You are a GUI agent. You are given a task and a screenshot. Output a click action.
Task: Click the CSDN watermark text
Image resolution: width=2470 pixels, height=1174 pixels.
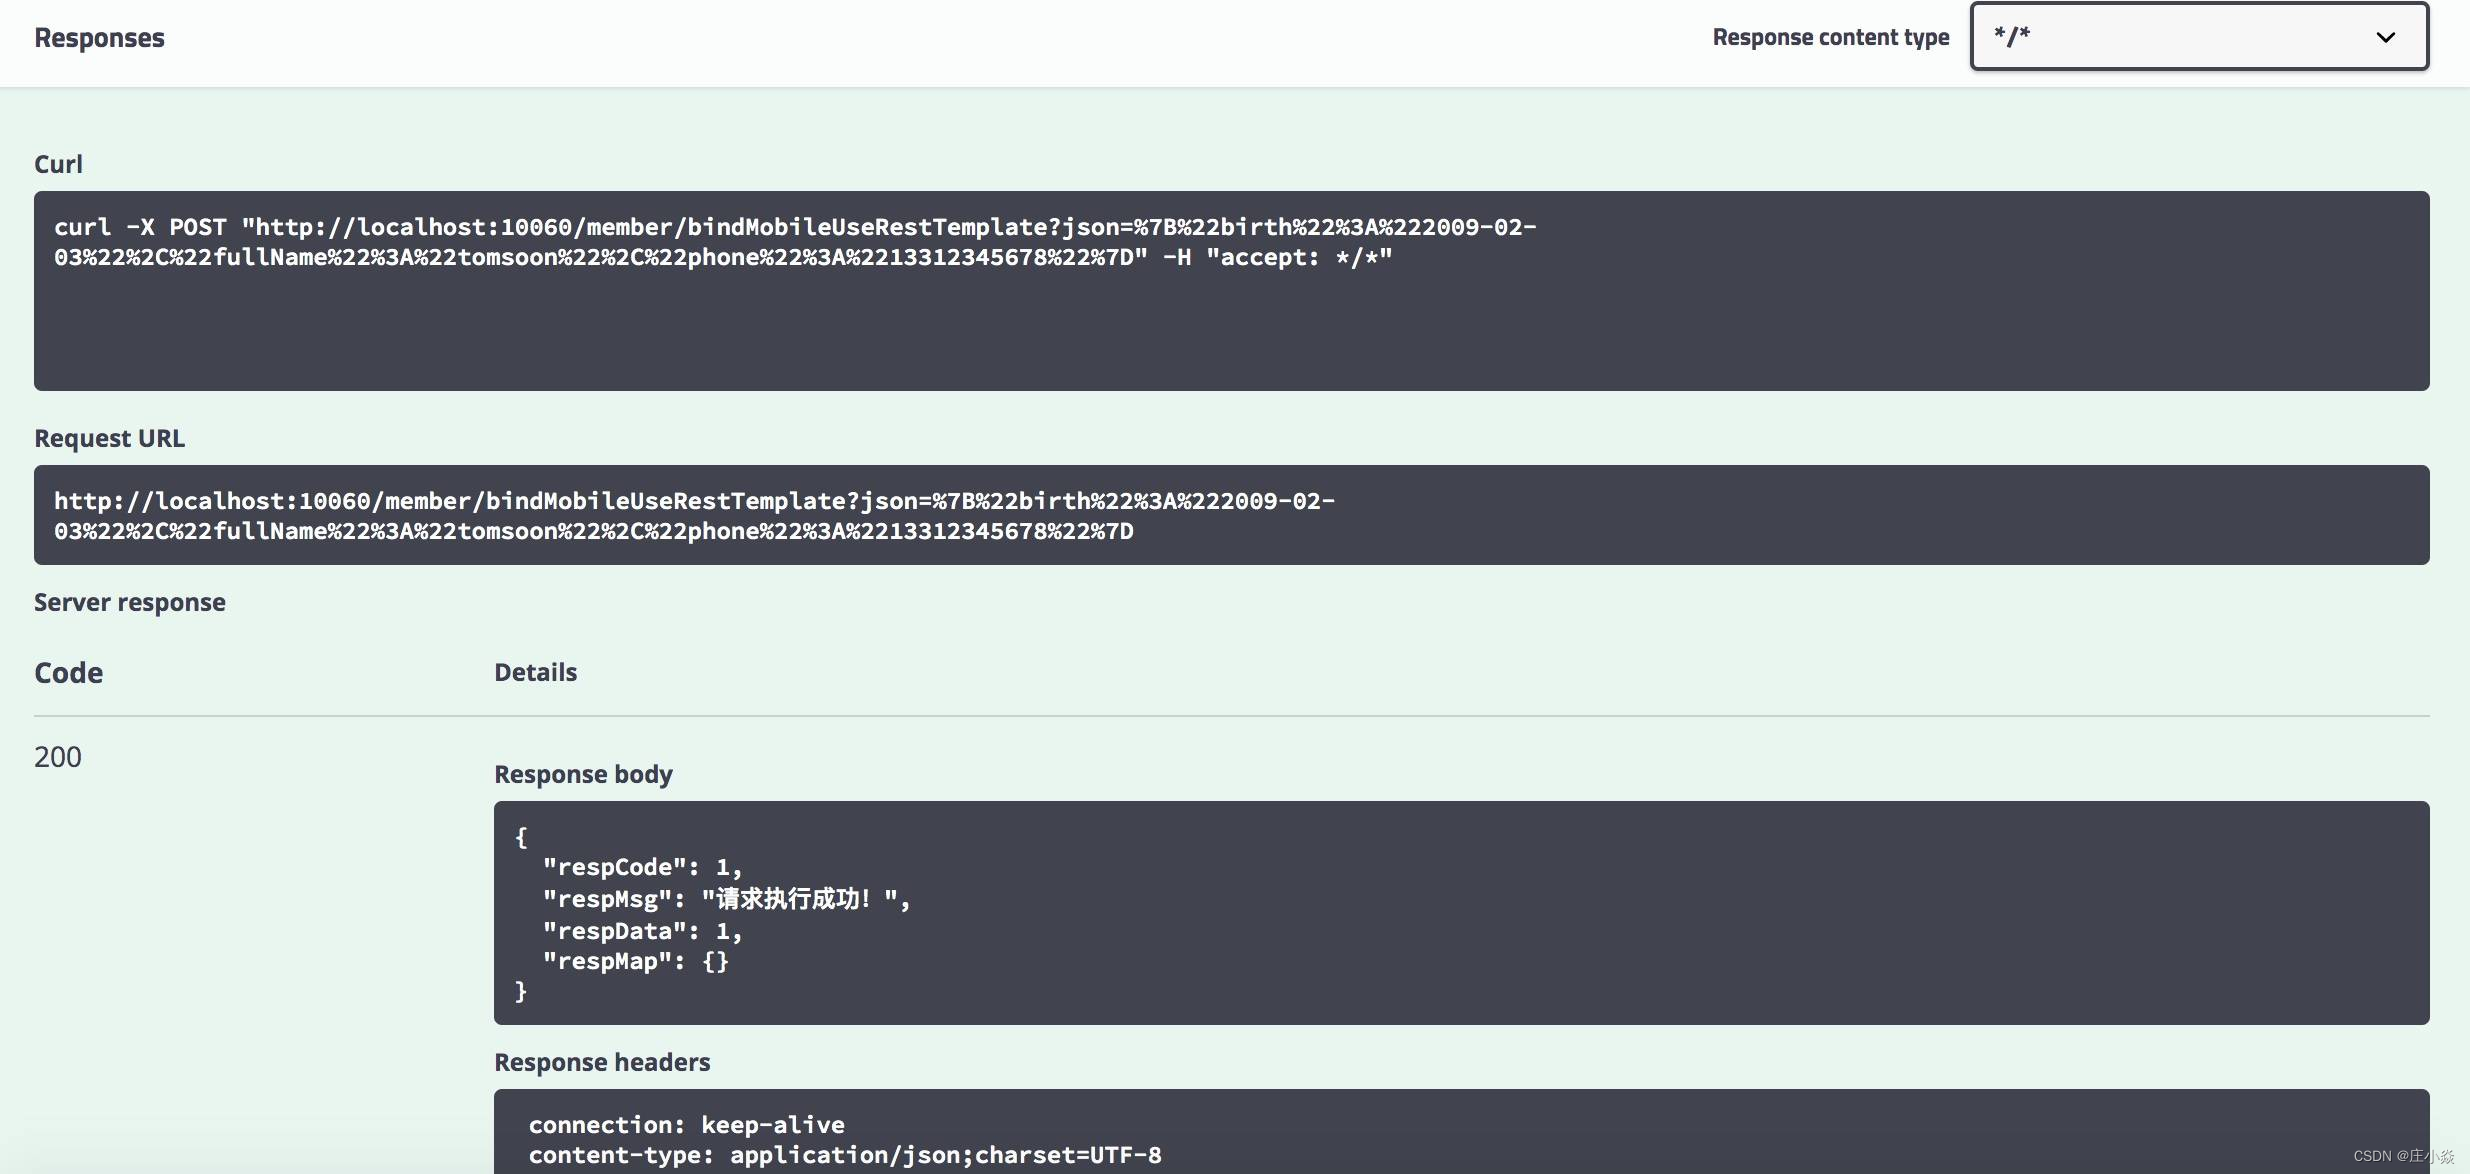tap(2402, 1156)
